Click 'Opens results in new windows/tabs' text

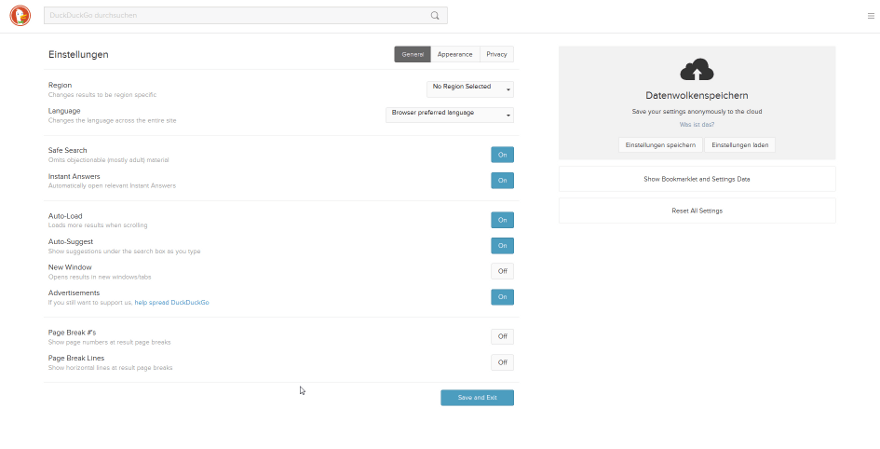[99, 277]
